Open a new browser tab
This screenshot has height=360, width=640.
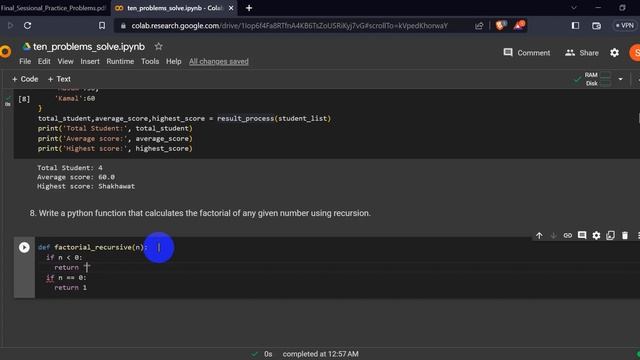(x=249, y=8)
